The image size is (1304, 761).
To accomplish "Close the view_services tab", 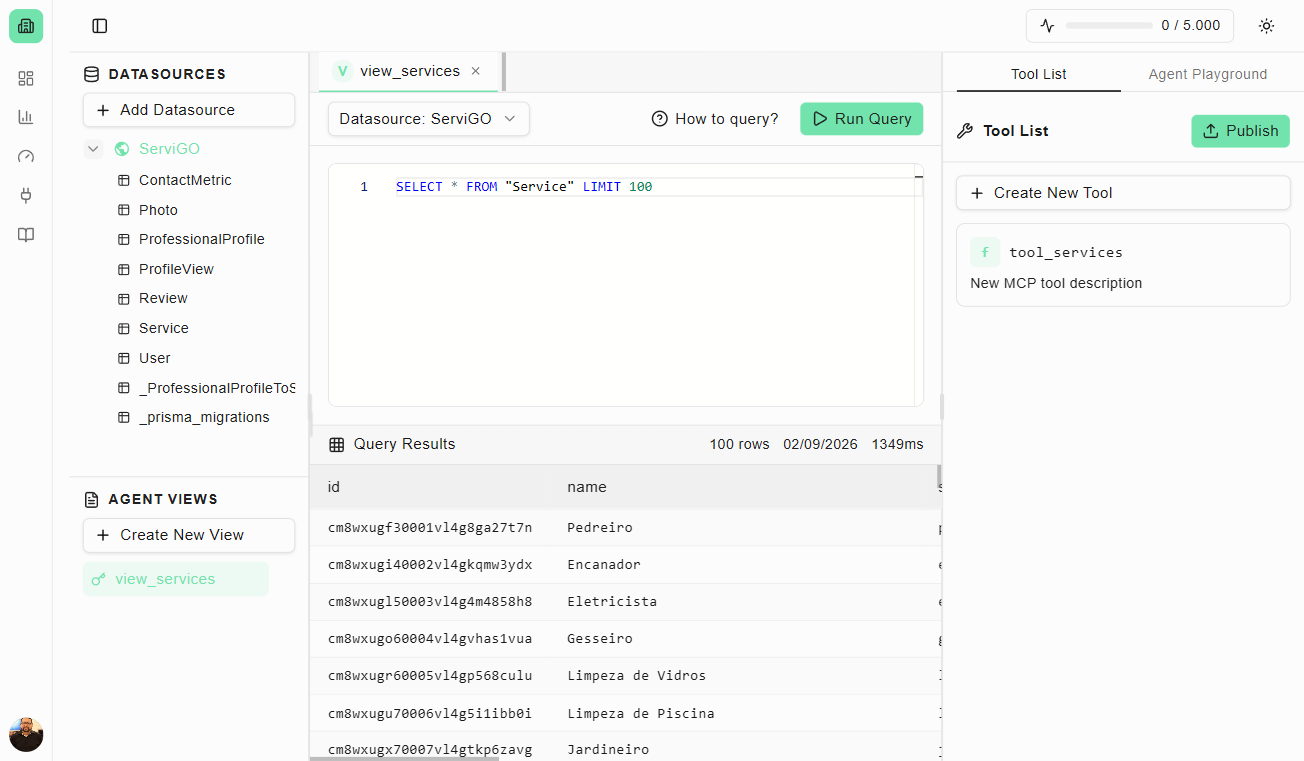I will pyautogui.click(x=476, y=71).
